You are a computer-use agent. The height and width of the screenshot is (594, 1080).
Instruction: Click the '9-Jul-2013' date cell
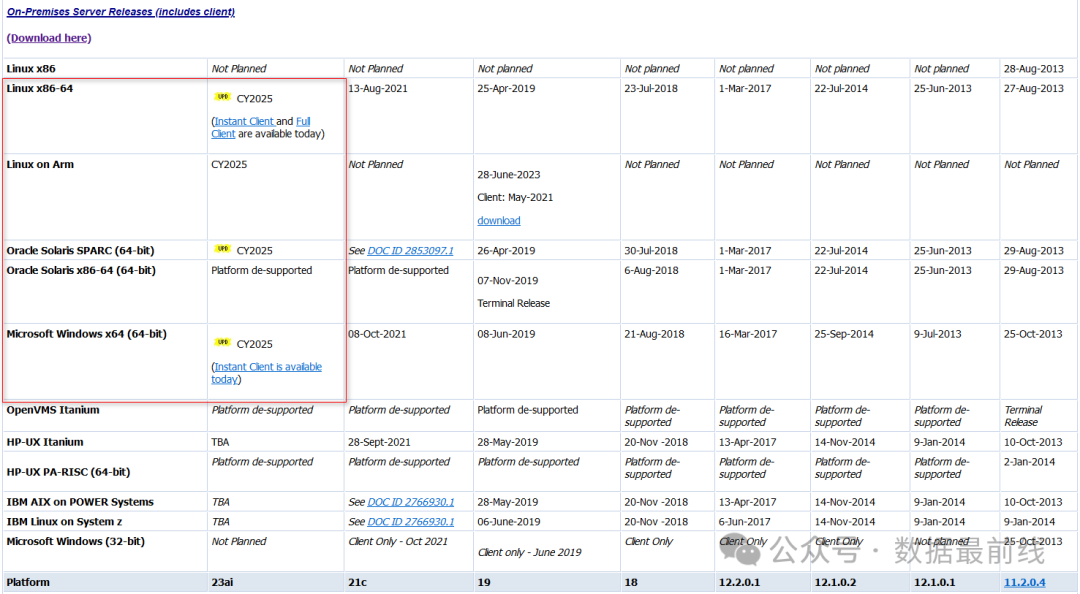click(937, 334)
